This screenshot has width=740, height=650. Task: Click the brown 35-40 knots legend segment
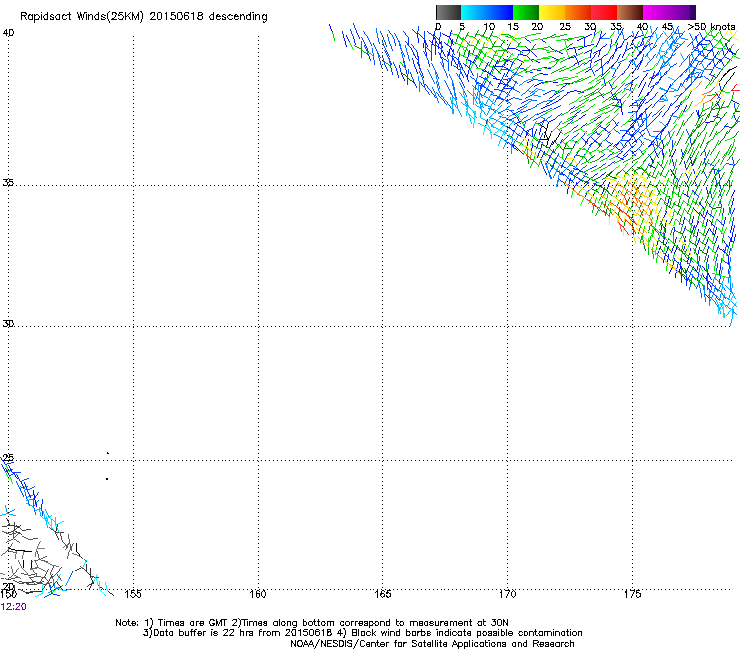(x=630, y=12)
